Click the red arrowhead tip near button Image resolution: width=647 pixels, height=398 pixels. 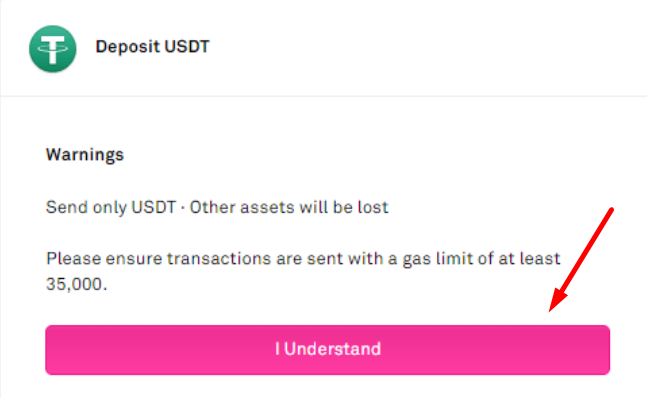(x=553, y=308)
